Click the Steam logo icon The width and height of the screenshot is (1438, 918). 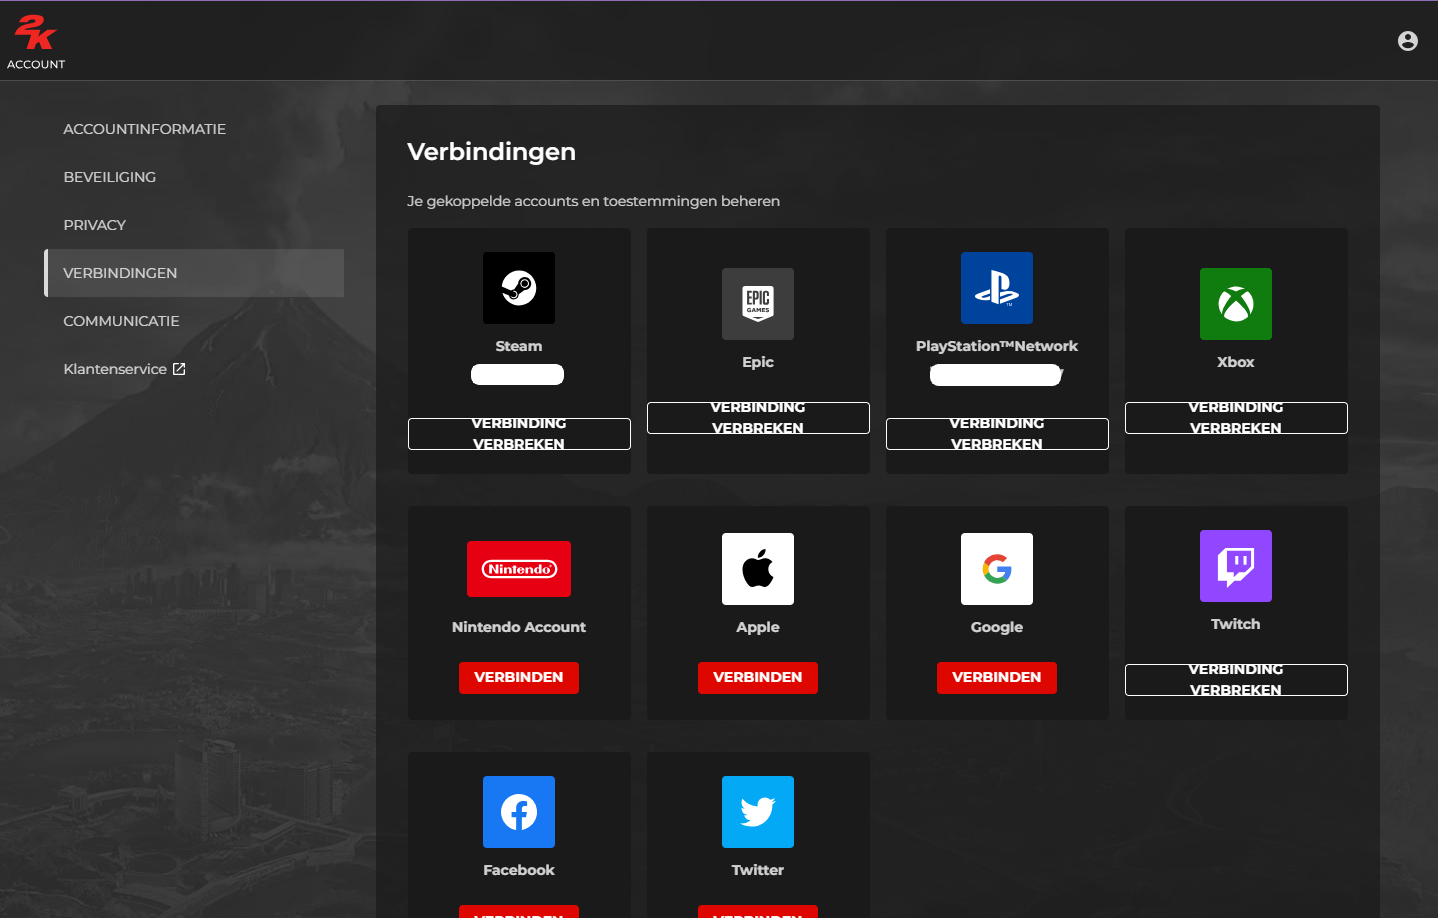pyautogui.click(x=519, y=288)
